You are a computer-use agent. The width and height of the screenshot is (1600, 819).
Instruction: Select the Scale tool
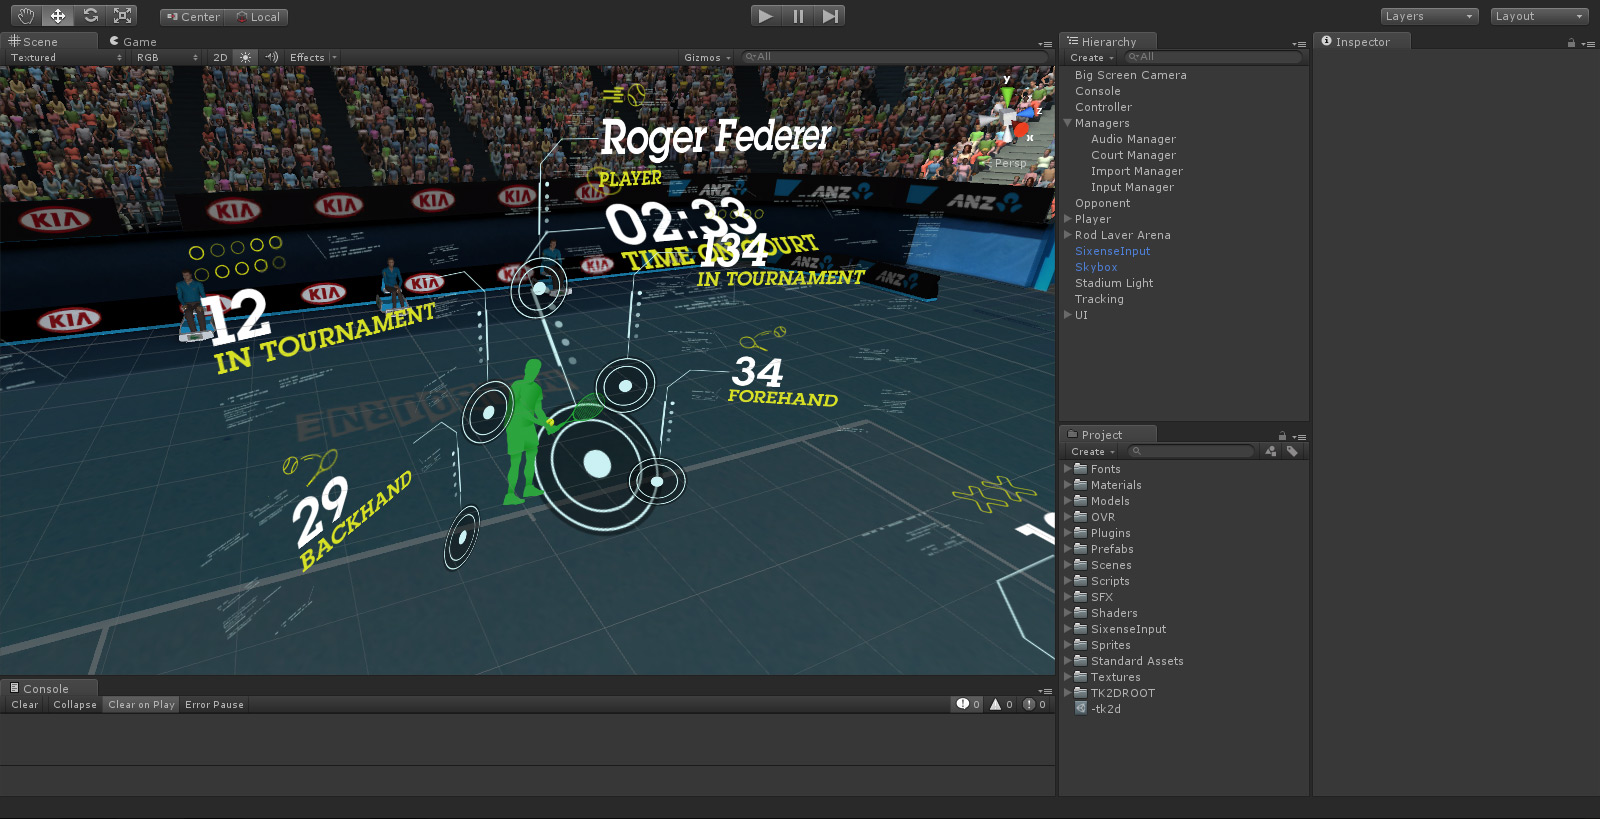coord(123,16)
